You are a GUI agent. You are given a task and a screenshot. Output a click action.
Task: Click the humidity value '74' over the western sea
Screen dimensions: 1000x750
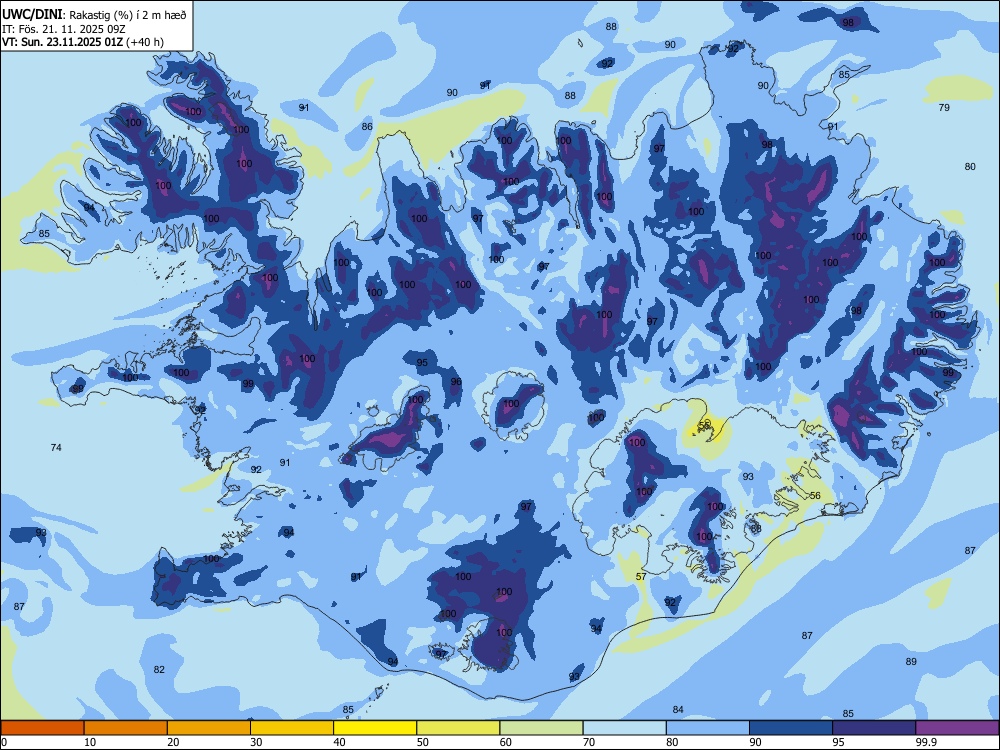[56, 448]
